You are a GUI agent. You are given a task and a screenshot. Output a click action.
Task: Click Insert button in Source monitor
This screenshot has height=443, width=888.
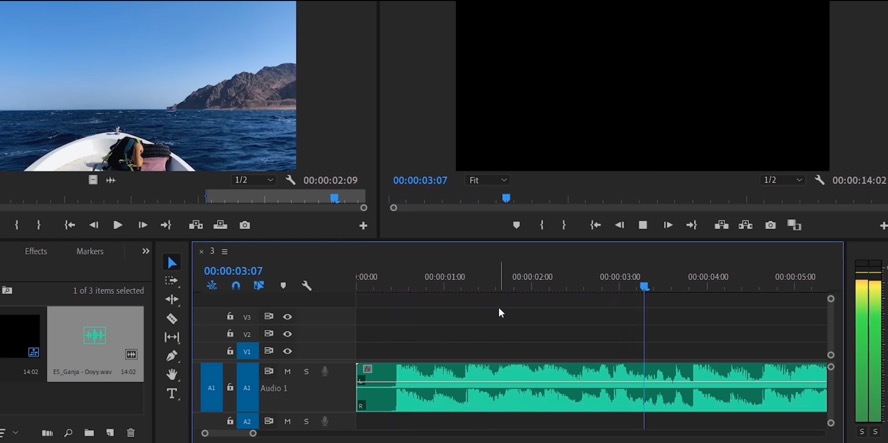click(x=196, y=225)
